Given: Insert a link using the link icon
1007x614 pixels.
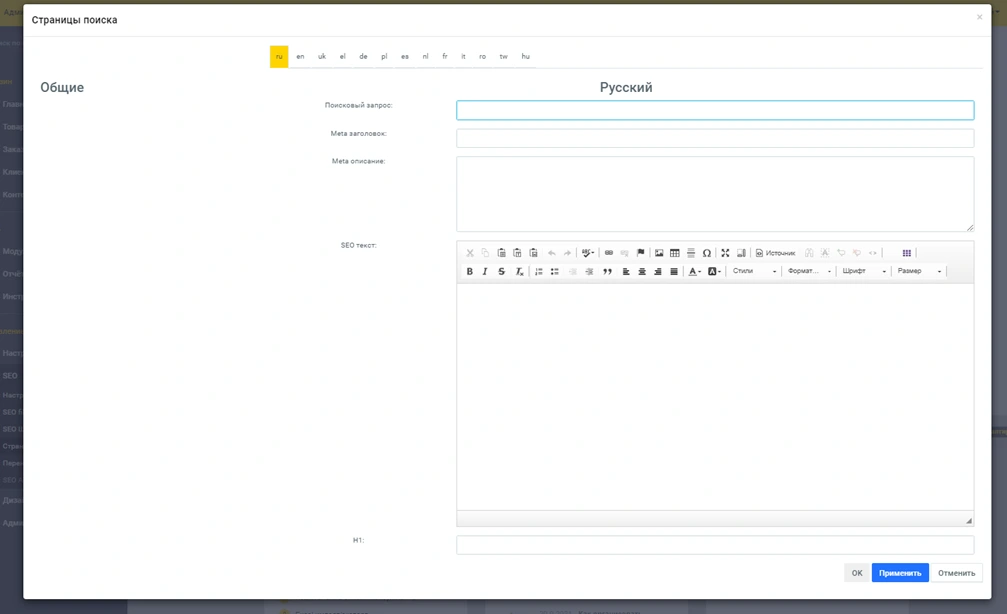Looking at the screenshot, I should pyautogui.click(x=609, y=253).
